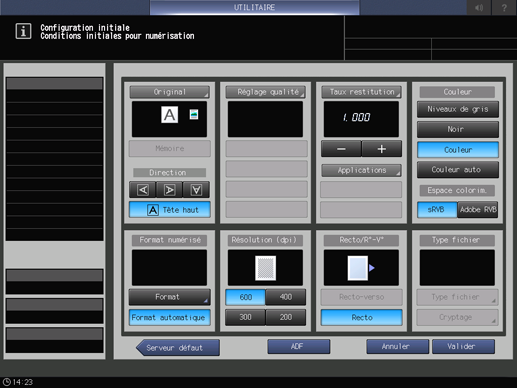Viewport: 517px width, 388px height.
Task: Select Noir color mode
Action: pyautogui.click(x=458, y=129)
